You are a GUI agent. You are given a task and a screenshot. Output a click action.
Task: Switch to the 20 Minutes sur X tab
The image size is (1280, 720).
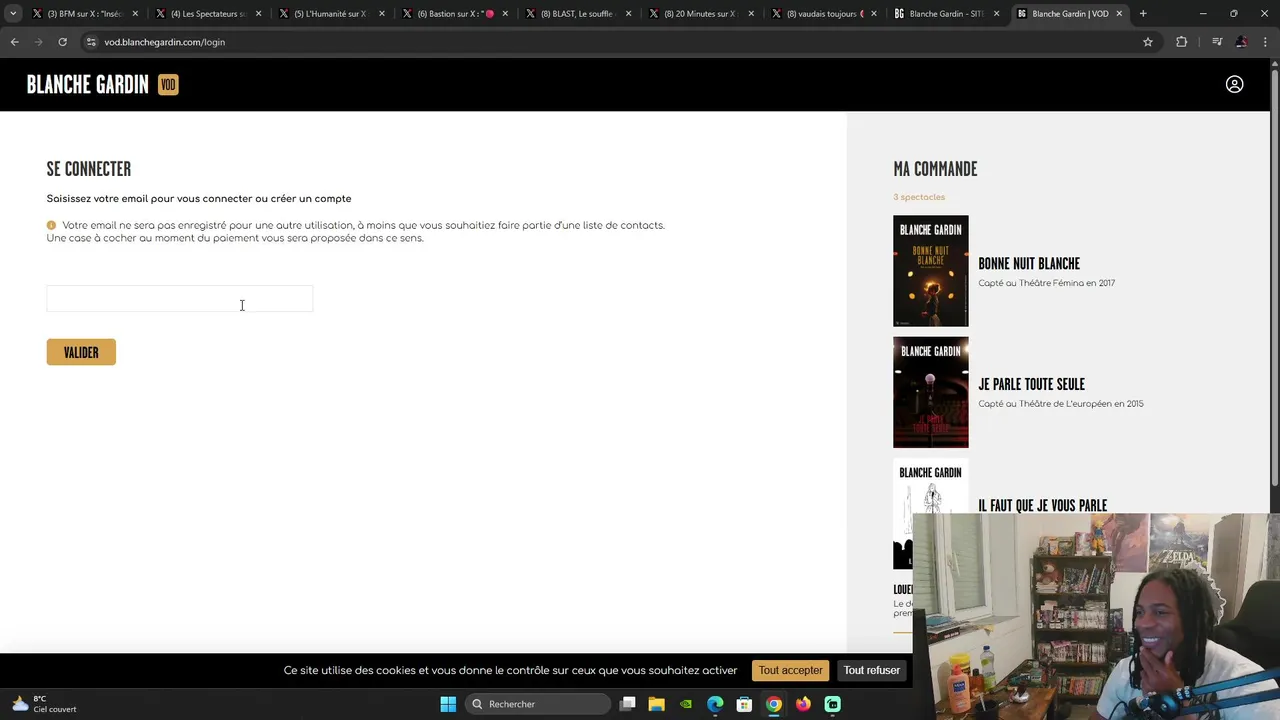click(x=701, y=14)
